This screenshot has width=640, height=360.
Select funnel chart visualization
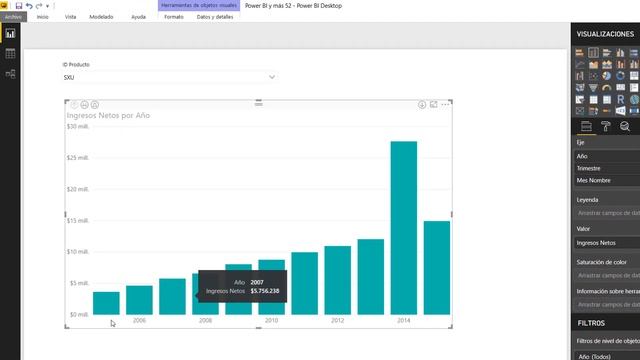(593, 87)
